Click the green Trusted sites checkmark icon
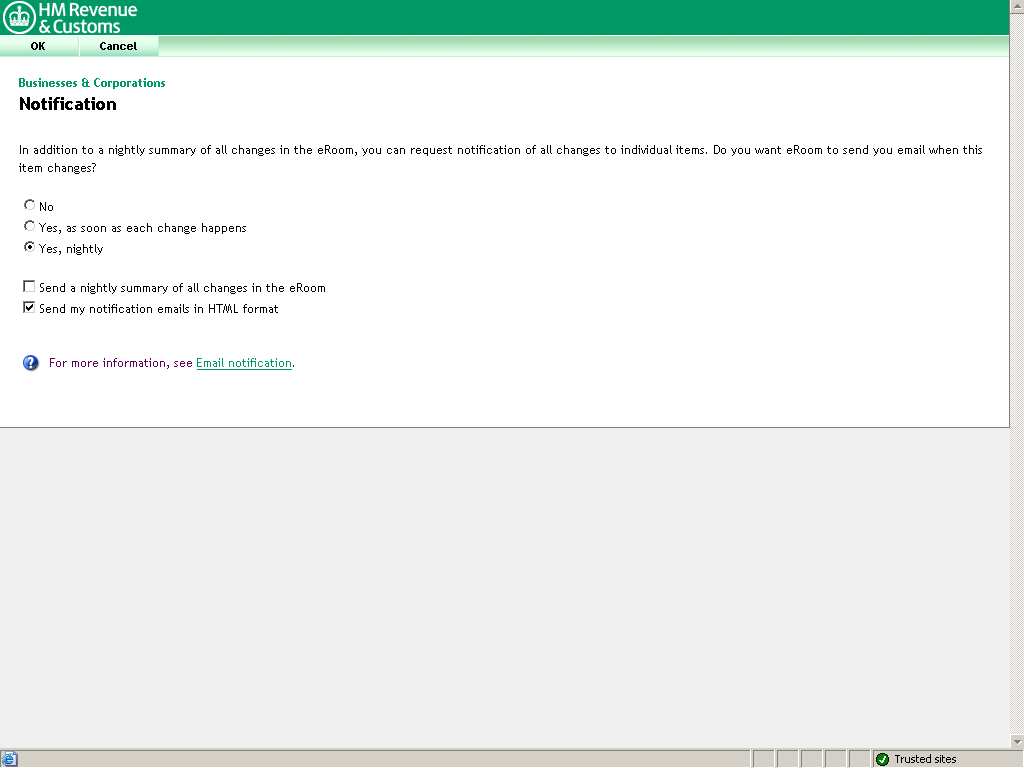Screen dimensions: 1024x768 click(882, 759)
